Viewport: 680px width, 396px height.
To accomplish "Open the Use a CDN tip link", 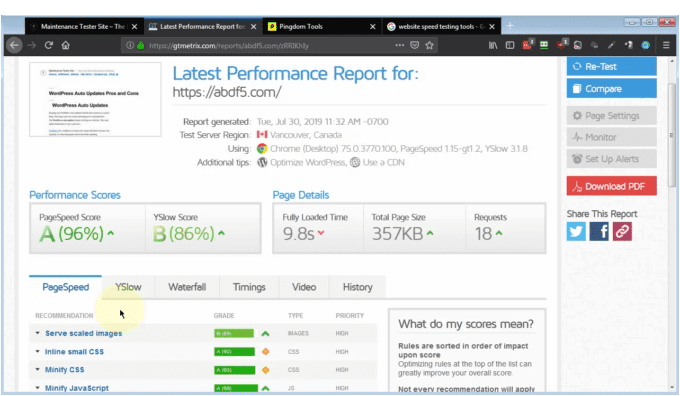I will 383,163.
